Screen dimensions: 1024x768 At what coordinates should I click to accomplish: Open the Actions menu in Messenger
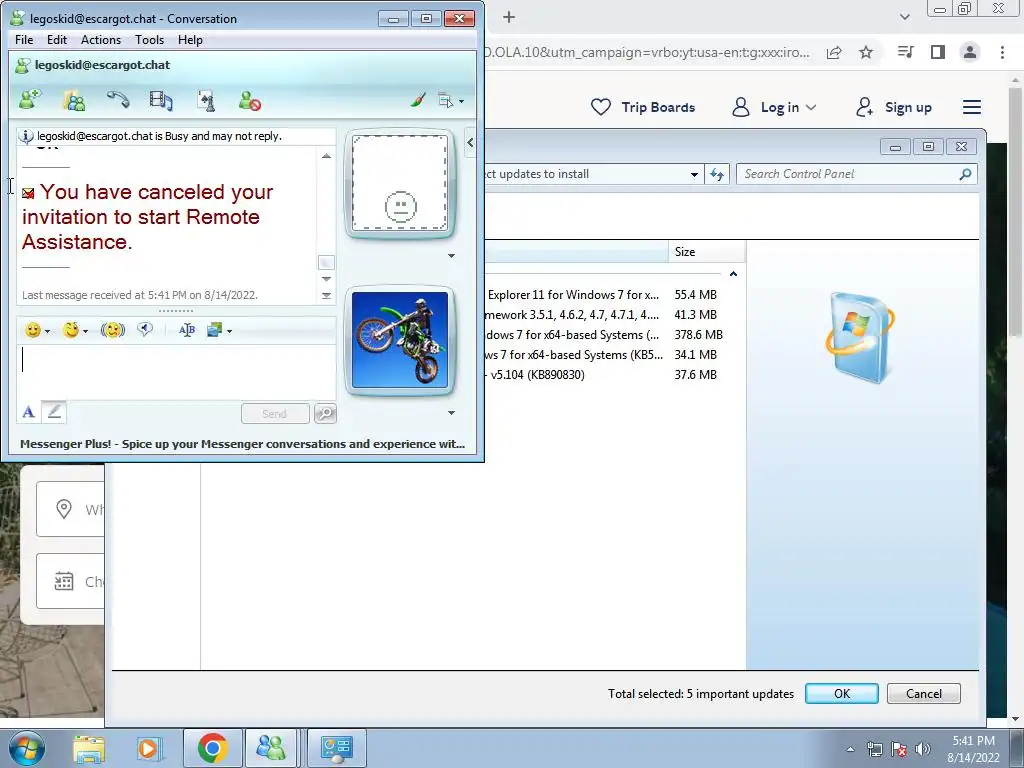101,40
